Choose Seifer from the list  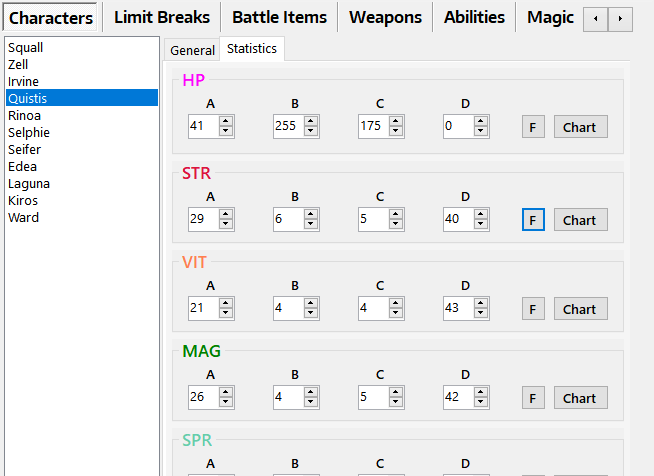pos(82,149)
